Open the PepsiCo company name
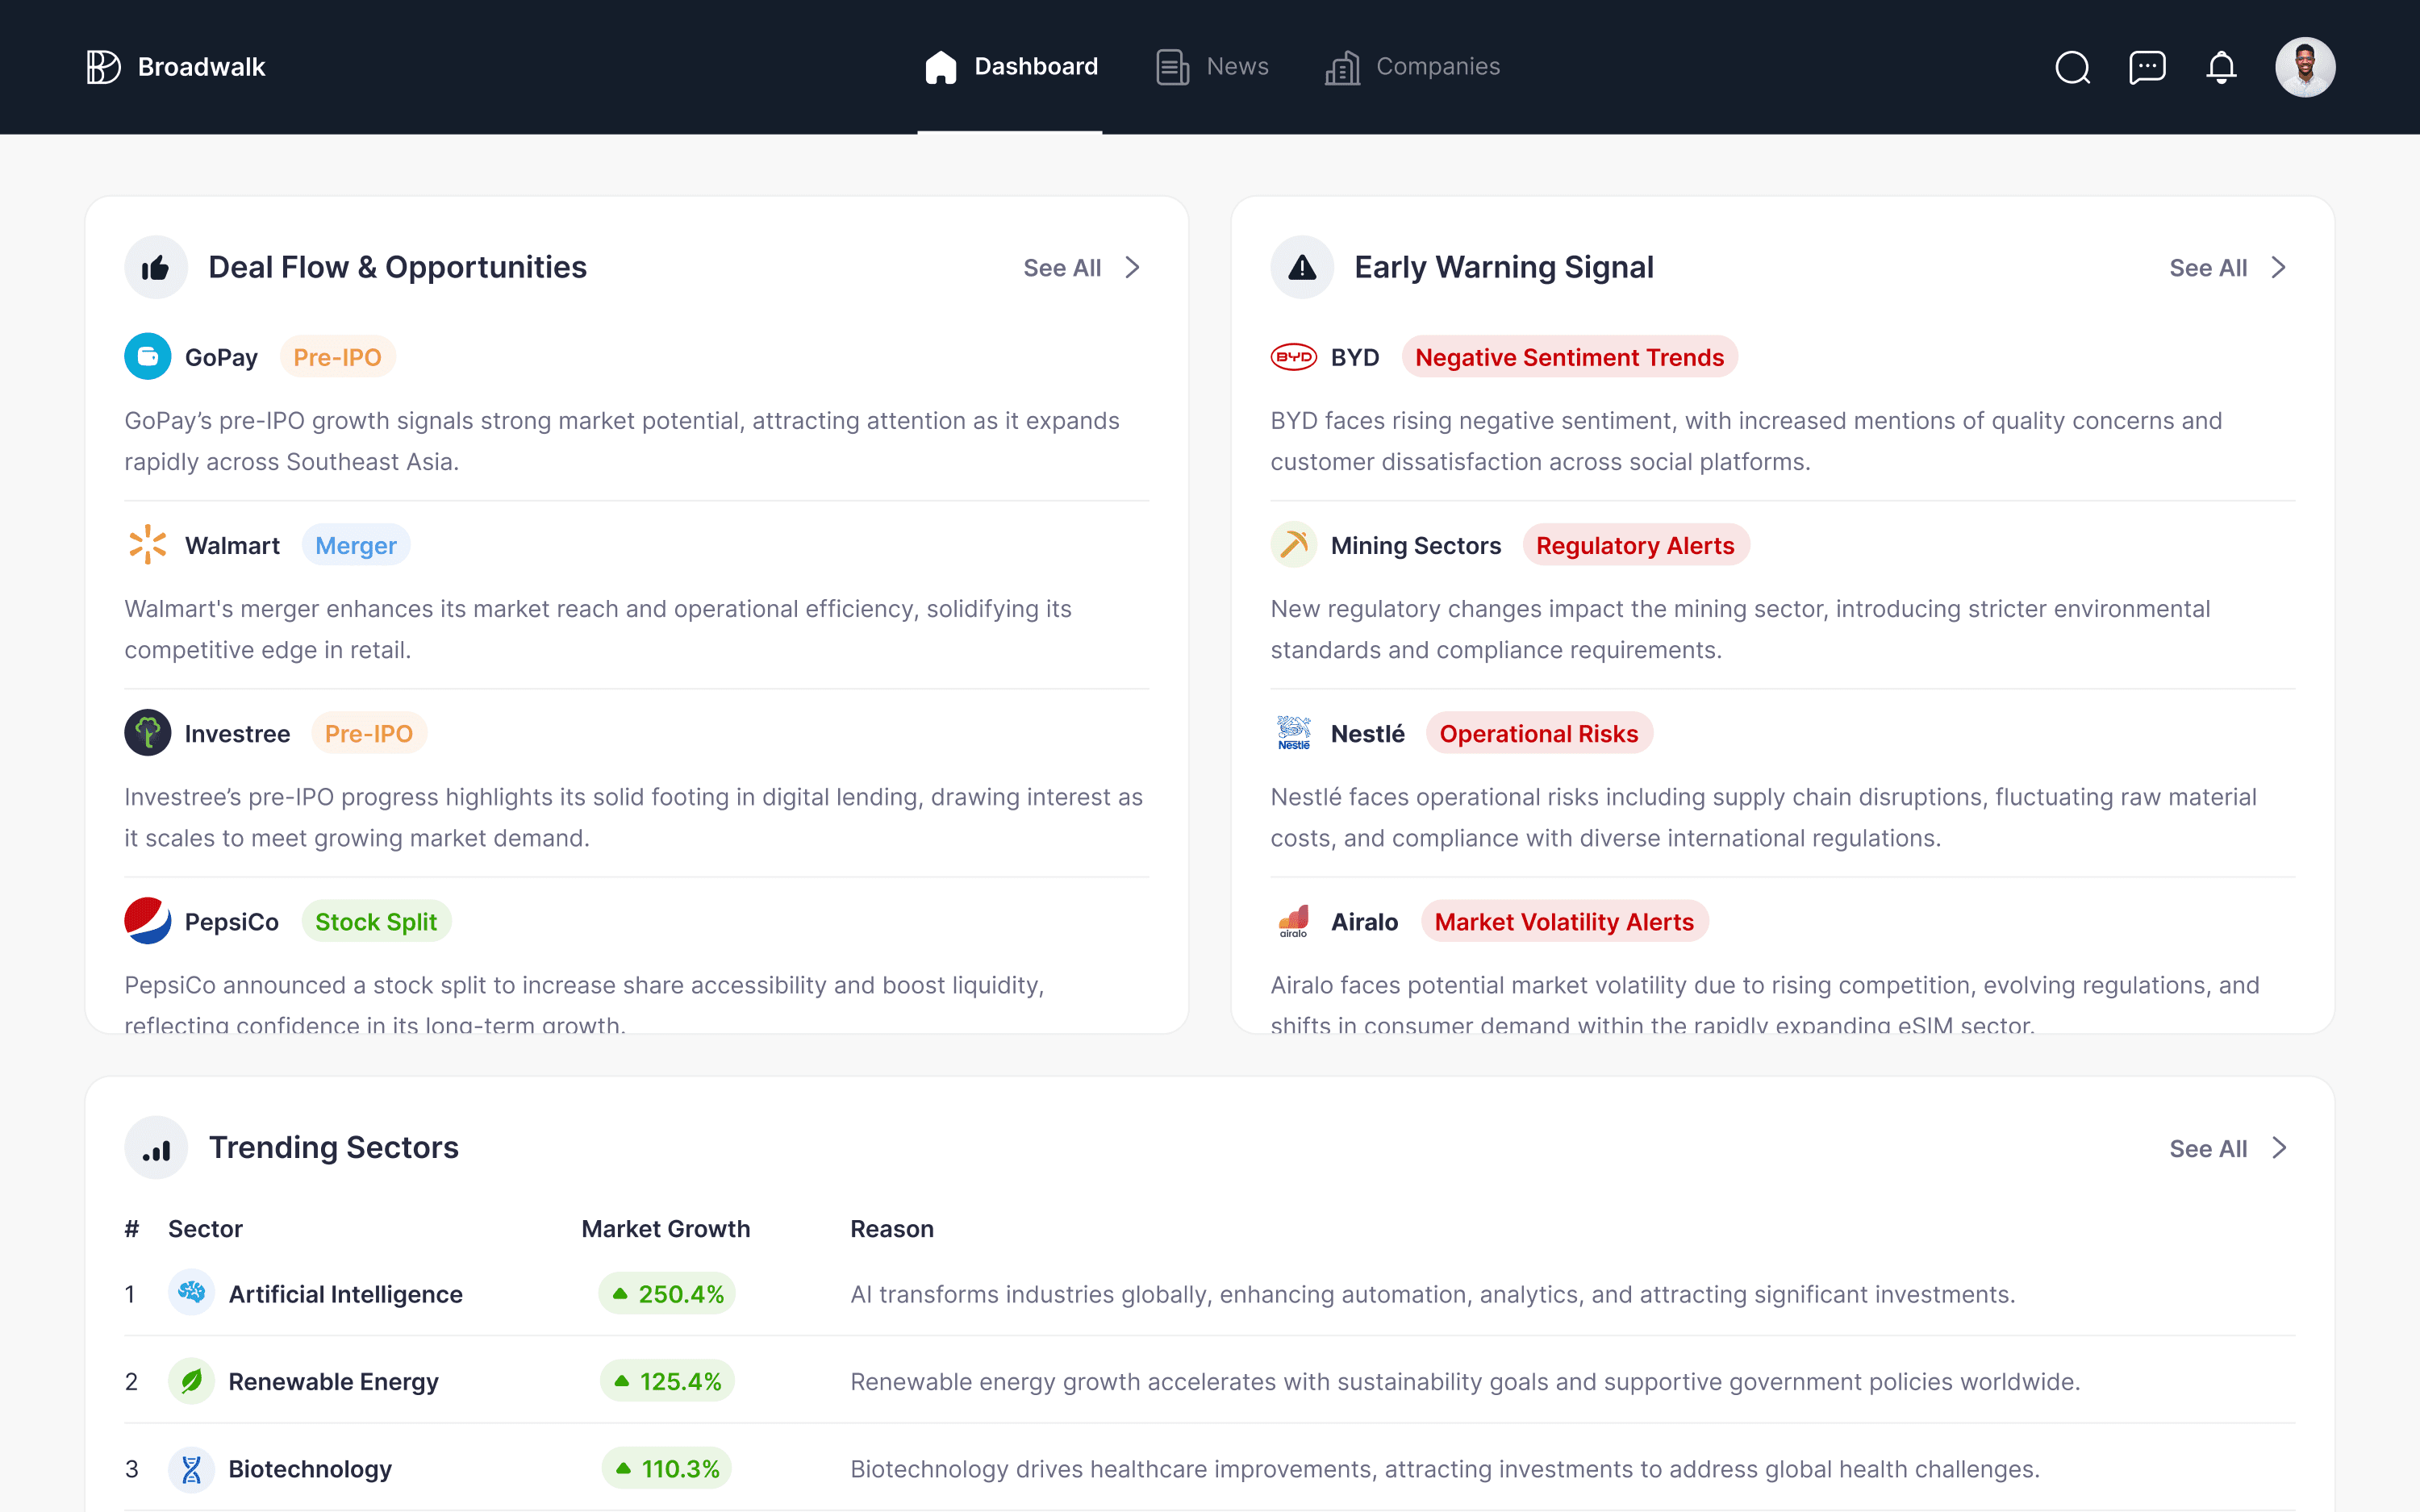The width and height of the screenshot is (2420, 1512). point(232,921)
